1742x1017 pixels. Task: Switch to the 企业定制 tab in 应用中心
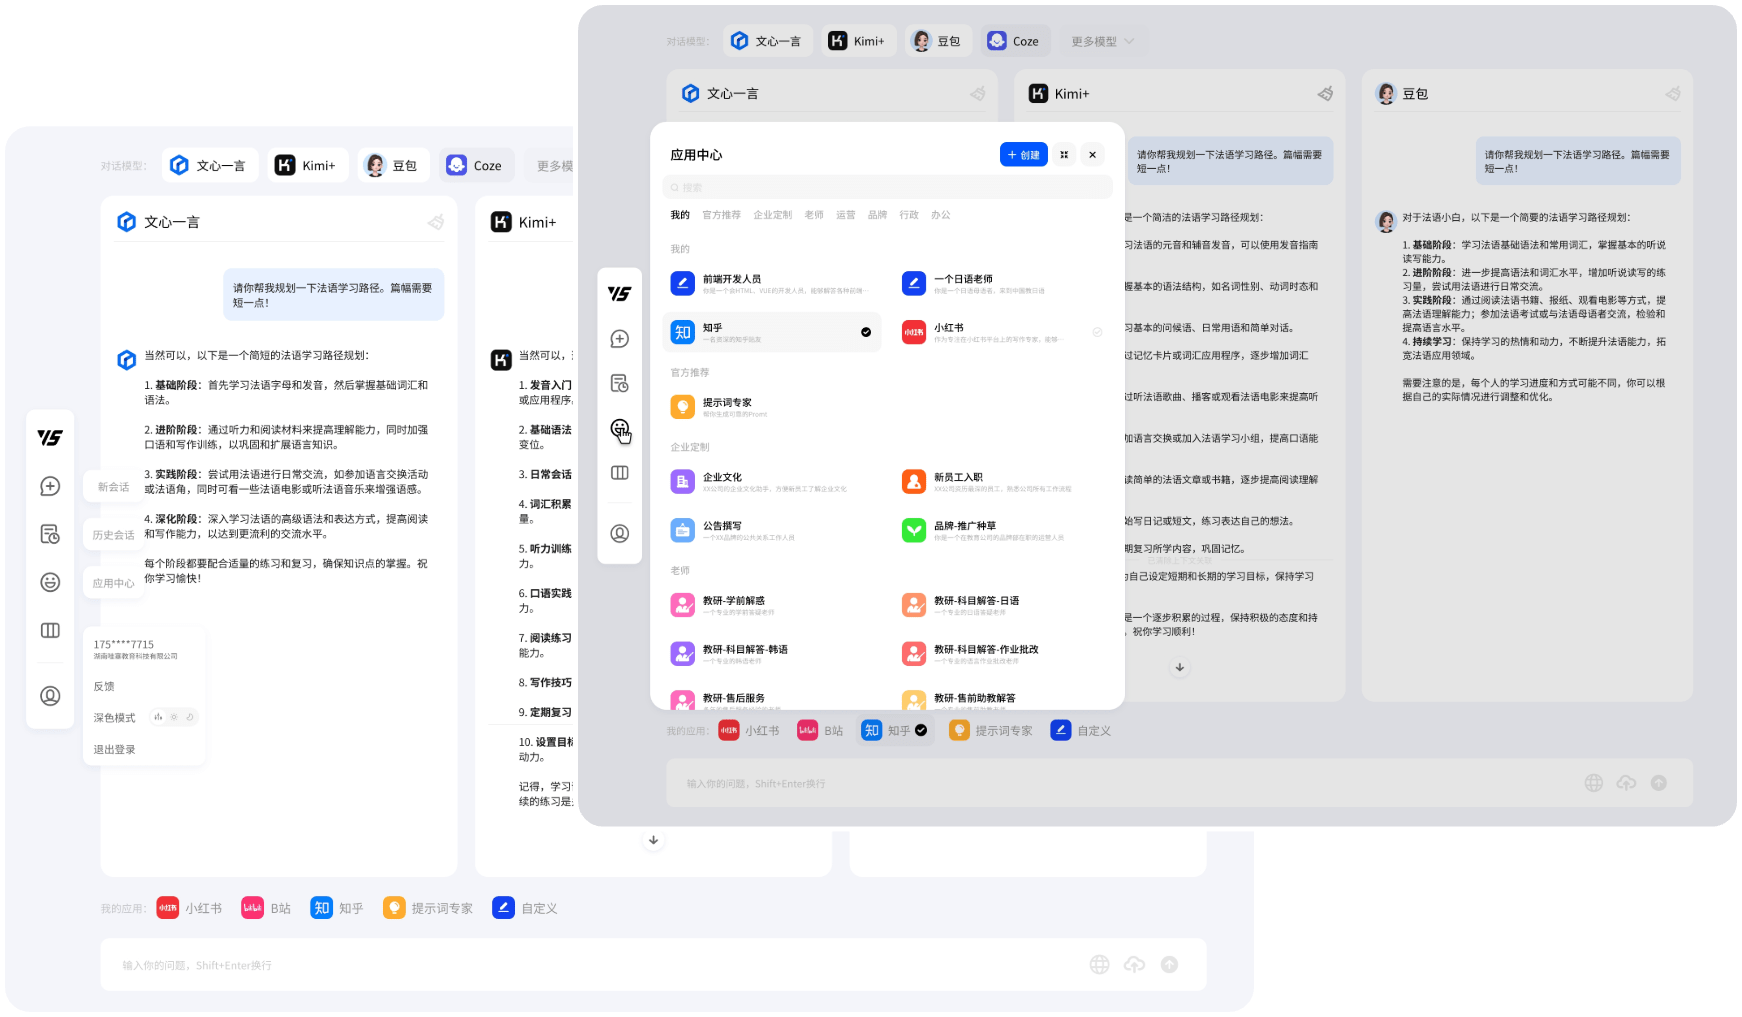772,215
